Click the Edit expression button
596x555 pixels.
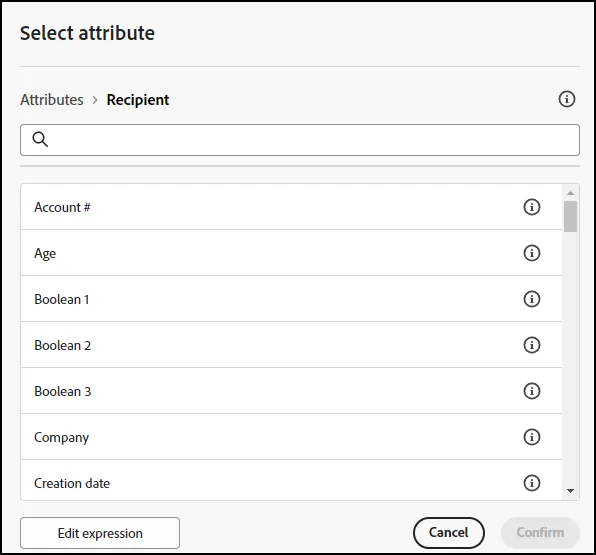pyautogui.click(x=100, y=533)
